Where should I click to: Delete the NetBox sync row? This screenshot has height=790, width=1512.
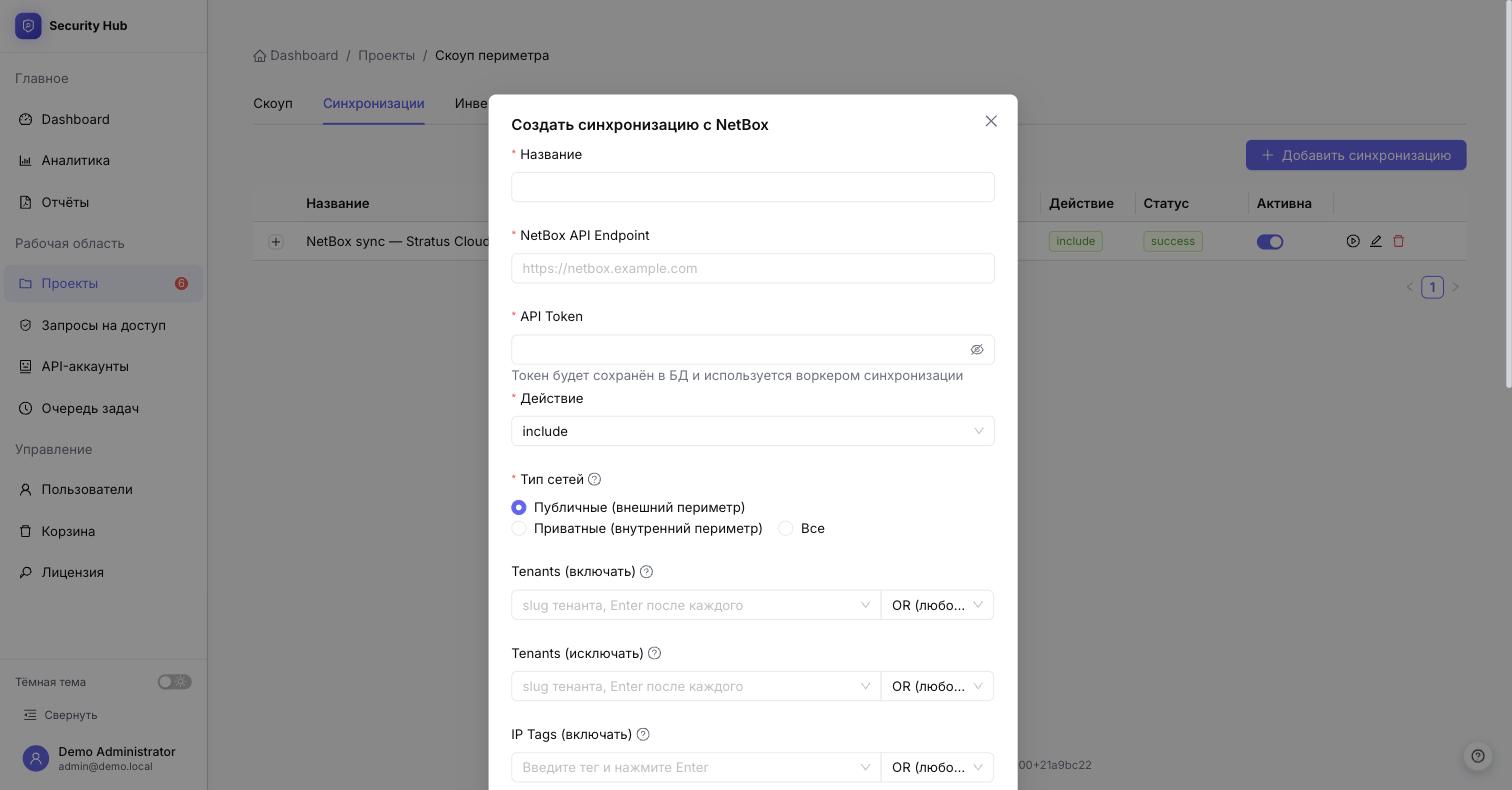coord(1399,241)
